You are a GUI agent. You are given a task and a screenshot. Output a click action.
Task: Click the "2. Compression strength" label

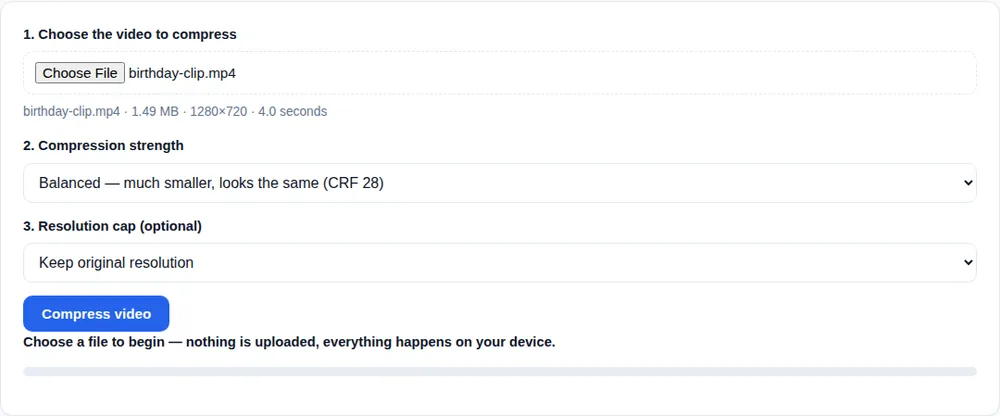coord(103,145)
